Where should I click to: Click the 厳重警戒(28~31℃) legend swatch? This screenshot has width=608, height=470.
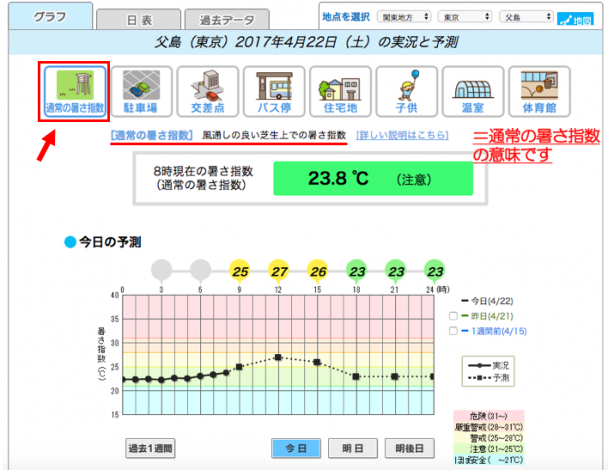click(x=489, y=427)
